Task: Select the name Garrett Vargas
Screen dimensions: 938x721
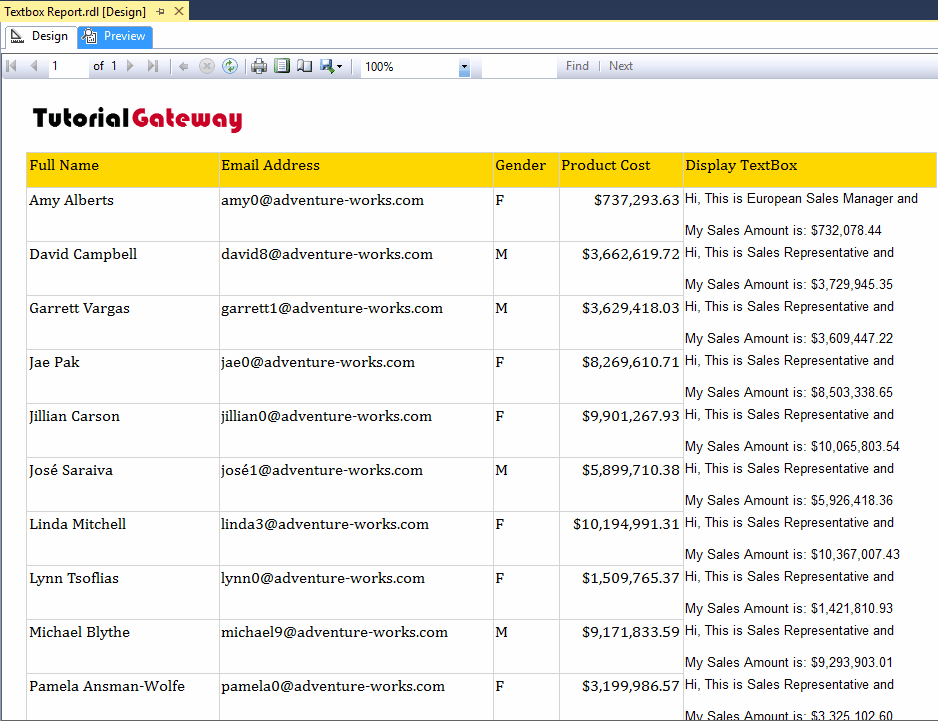Action: (80, 308)
